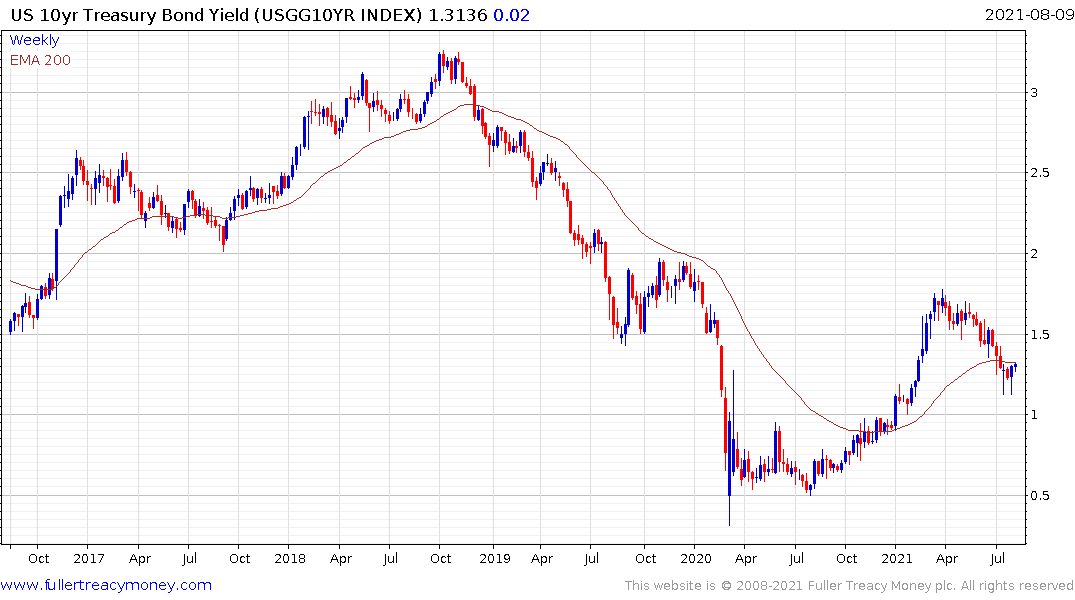Click the x-axis label 2018
Viewport: 1075px width, 600px height.
289,558
